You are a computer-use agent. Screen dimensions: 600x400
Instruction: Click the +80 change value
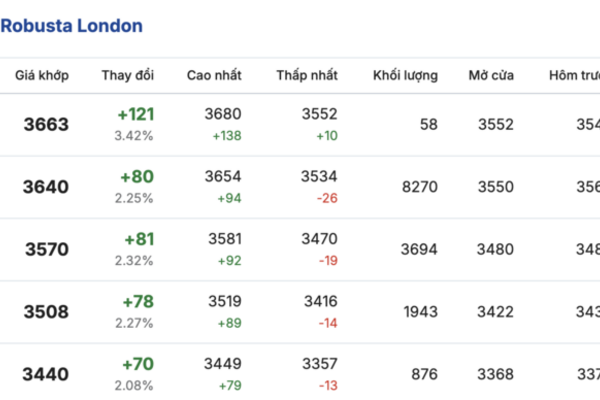pyautogui.click(x=137, y=177)
